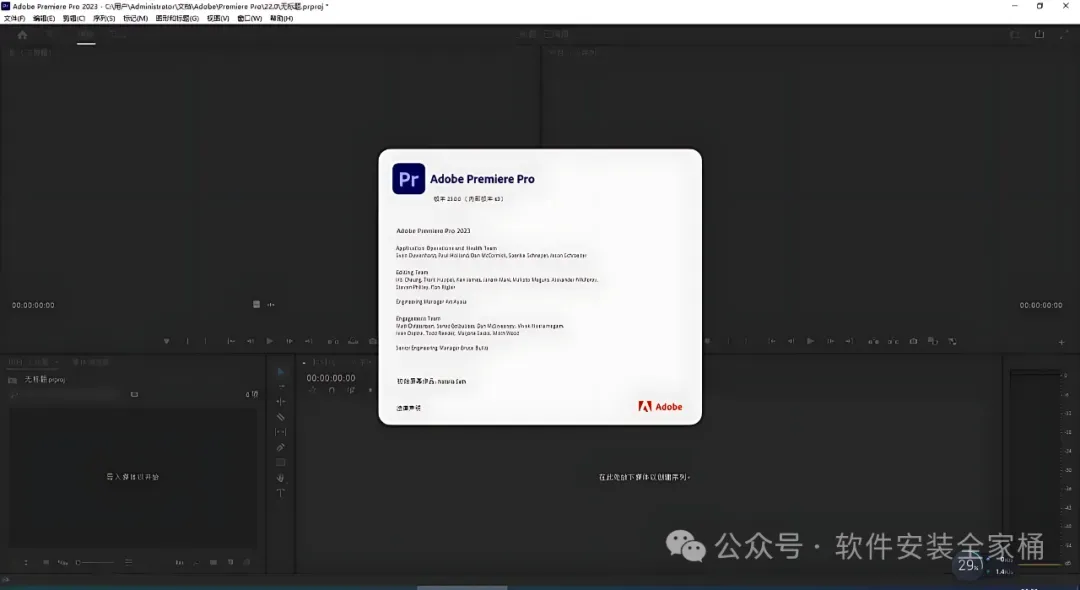1080x590 pixels.
Task: Open the 标记(M) menu
Action: point(135,19)
